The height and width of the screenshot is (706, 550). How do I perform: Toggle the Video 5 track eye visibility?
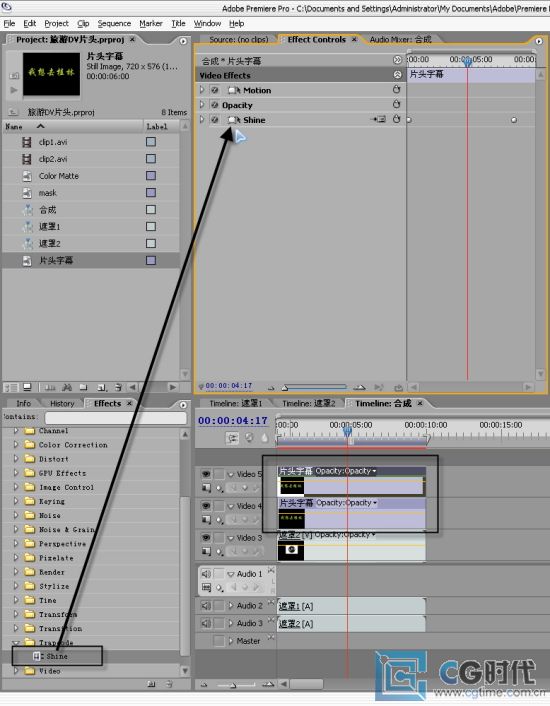[206, 474]
